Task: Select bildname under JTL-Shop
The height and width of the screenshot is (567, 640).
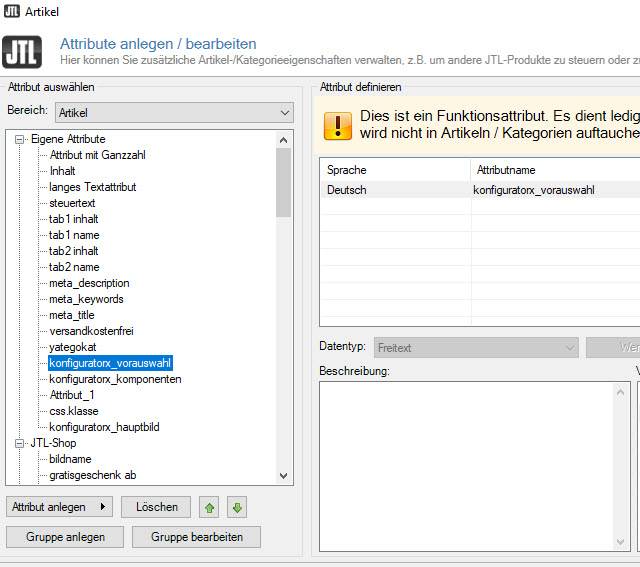Action: tap(70, 459)
